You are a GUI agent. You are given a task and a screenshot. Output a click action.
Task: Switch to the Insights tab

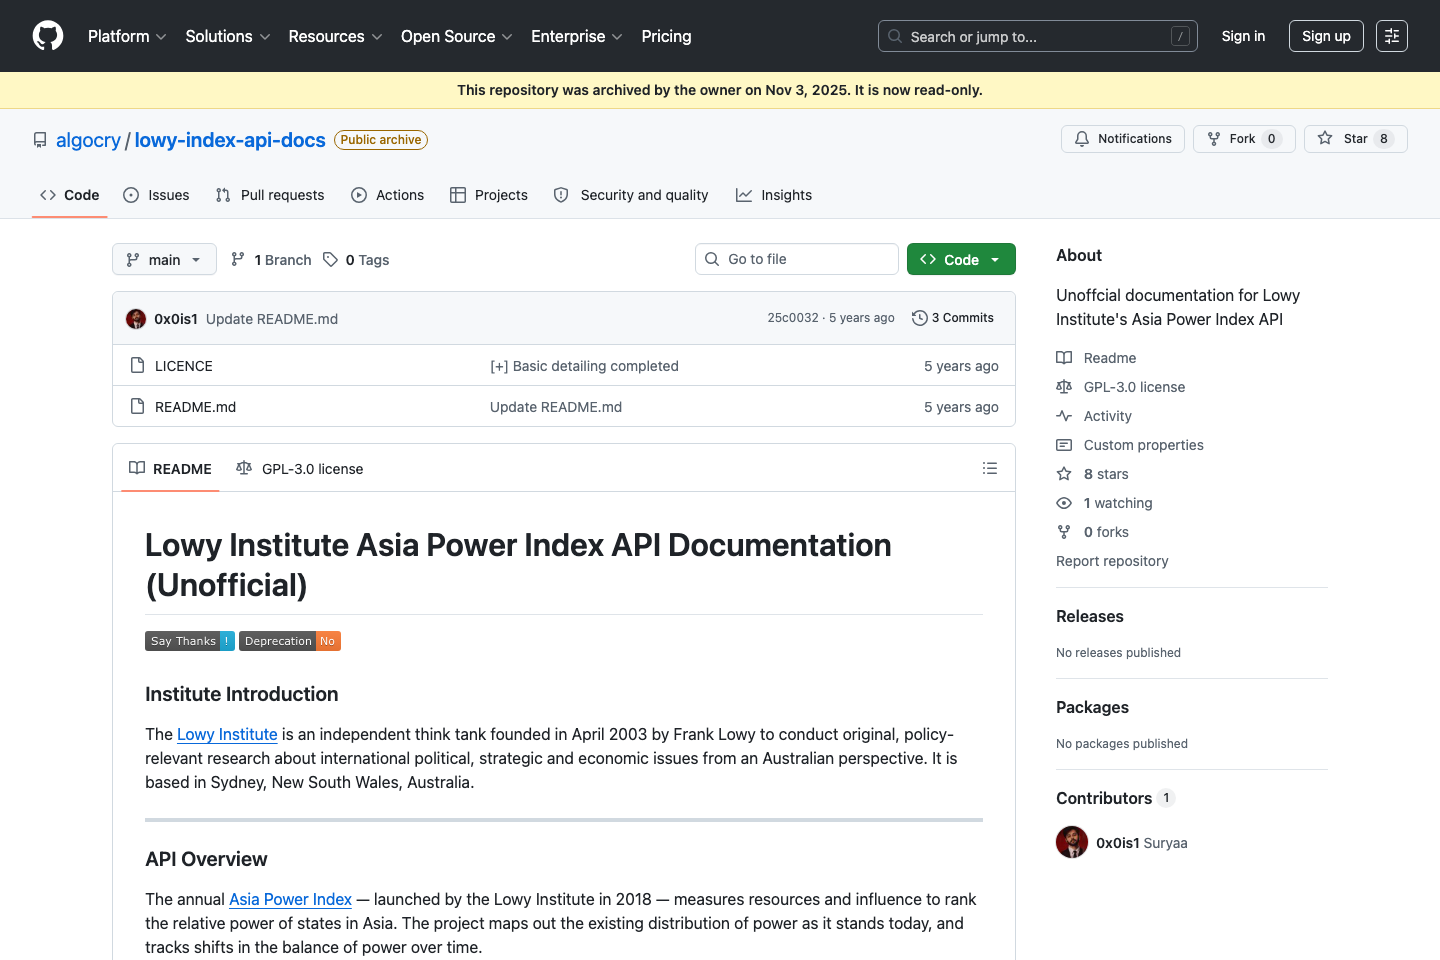(774, 195)
